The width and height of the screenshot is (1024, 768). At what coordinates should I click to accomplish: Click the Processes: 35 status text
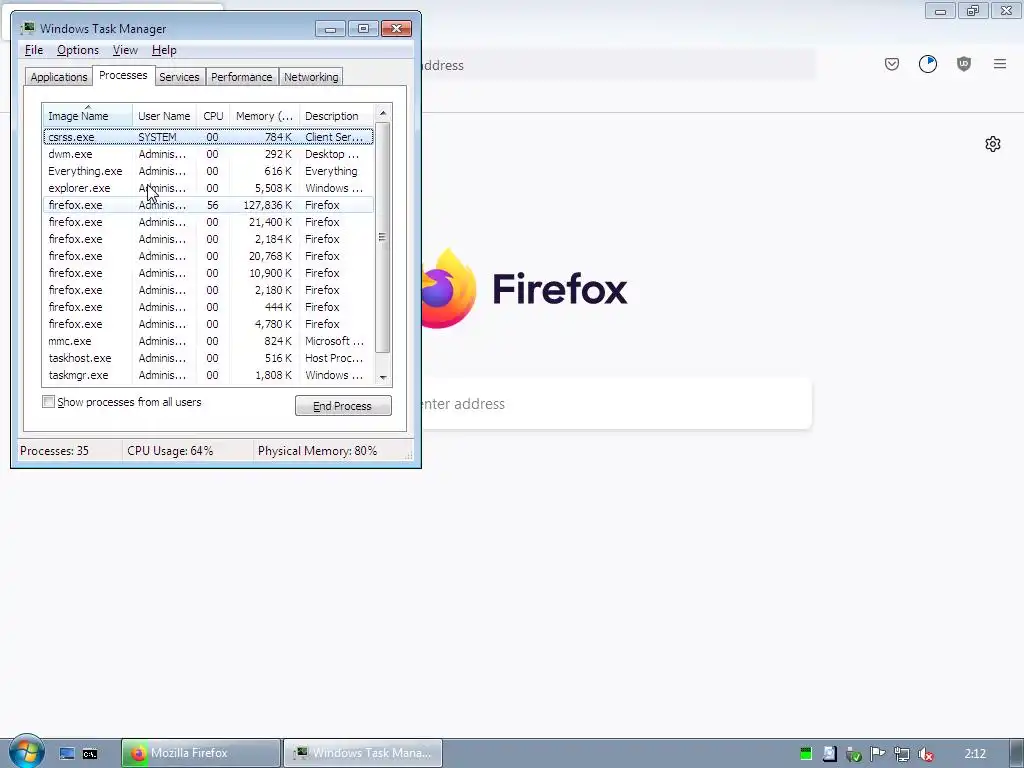54,451
